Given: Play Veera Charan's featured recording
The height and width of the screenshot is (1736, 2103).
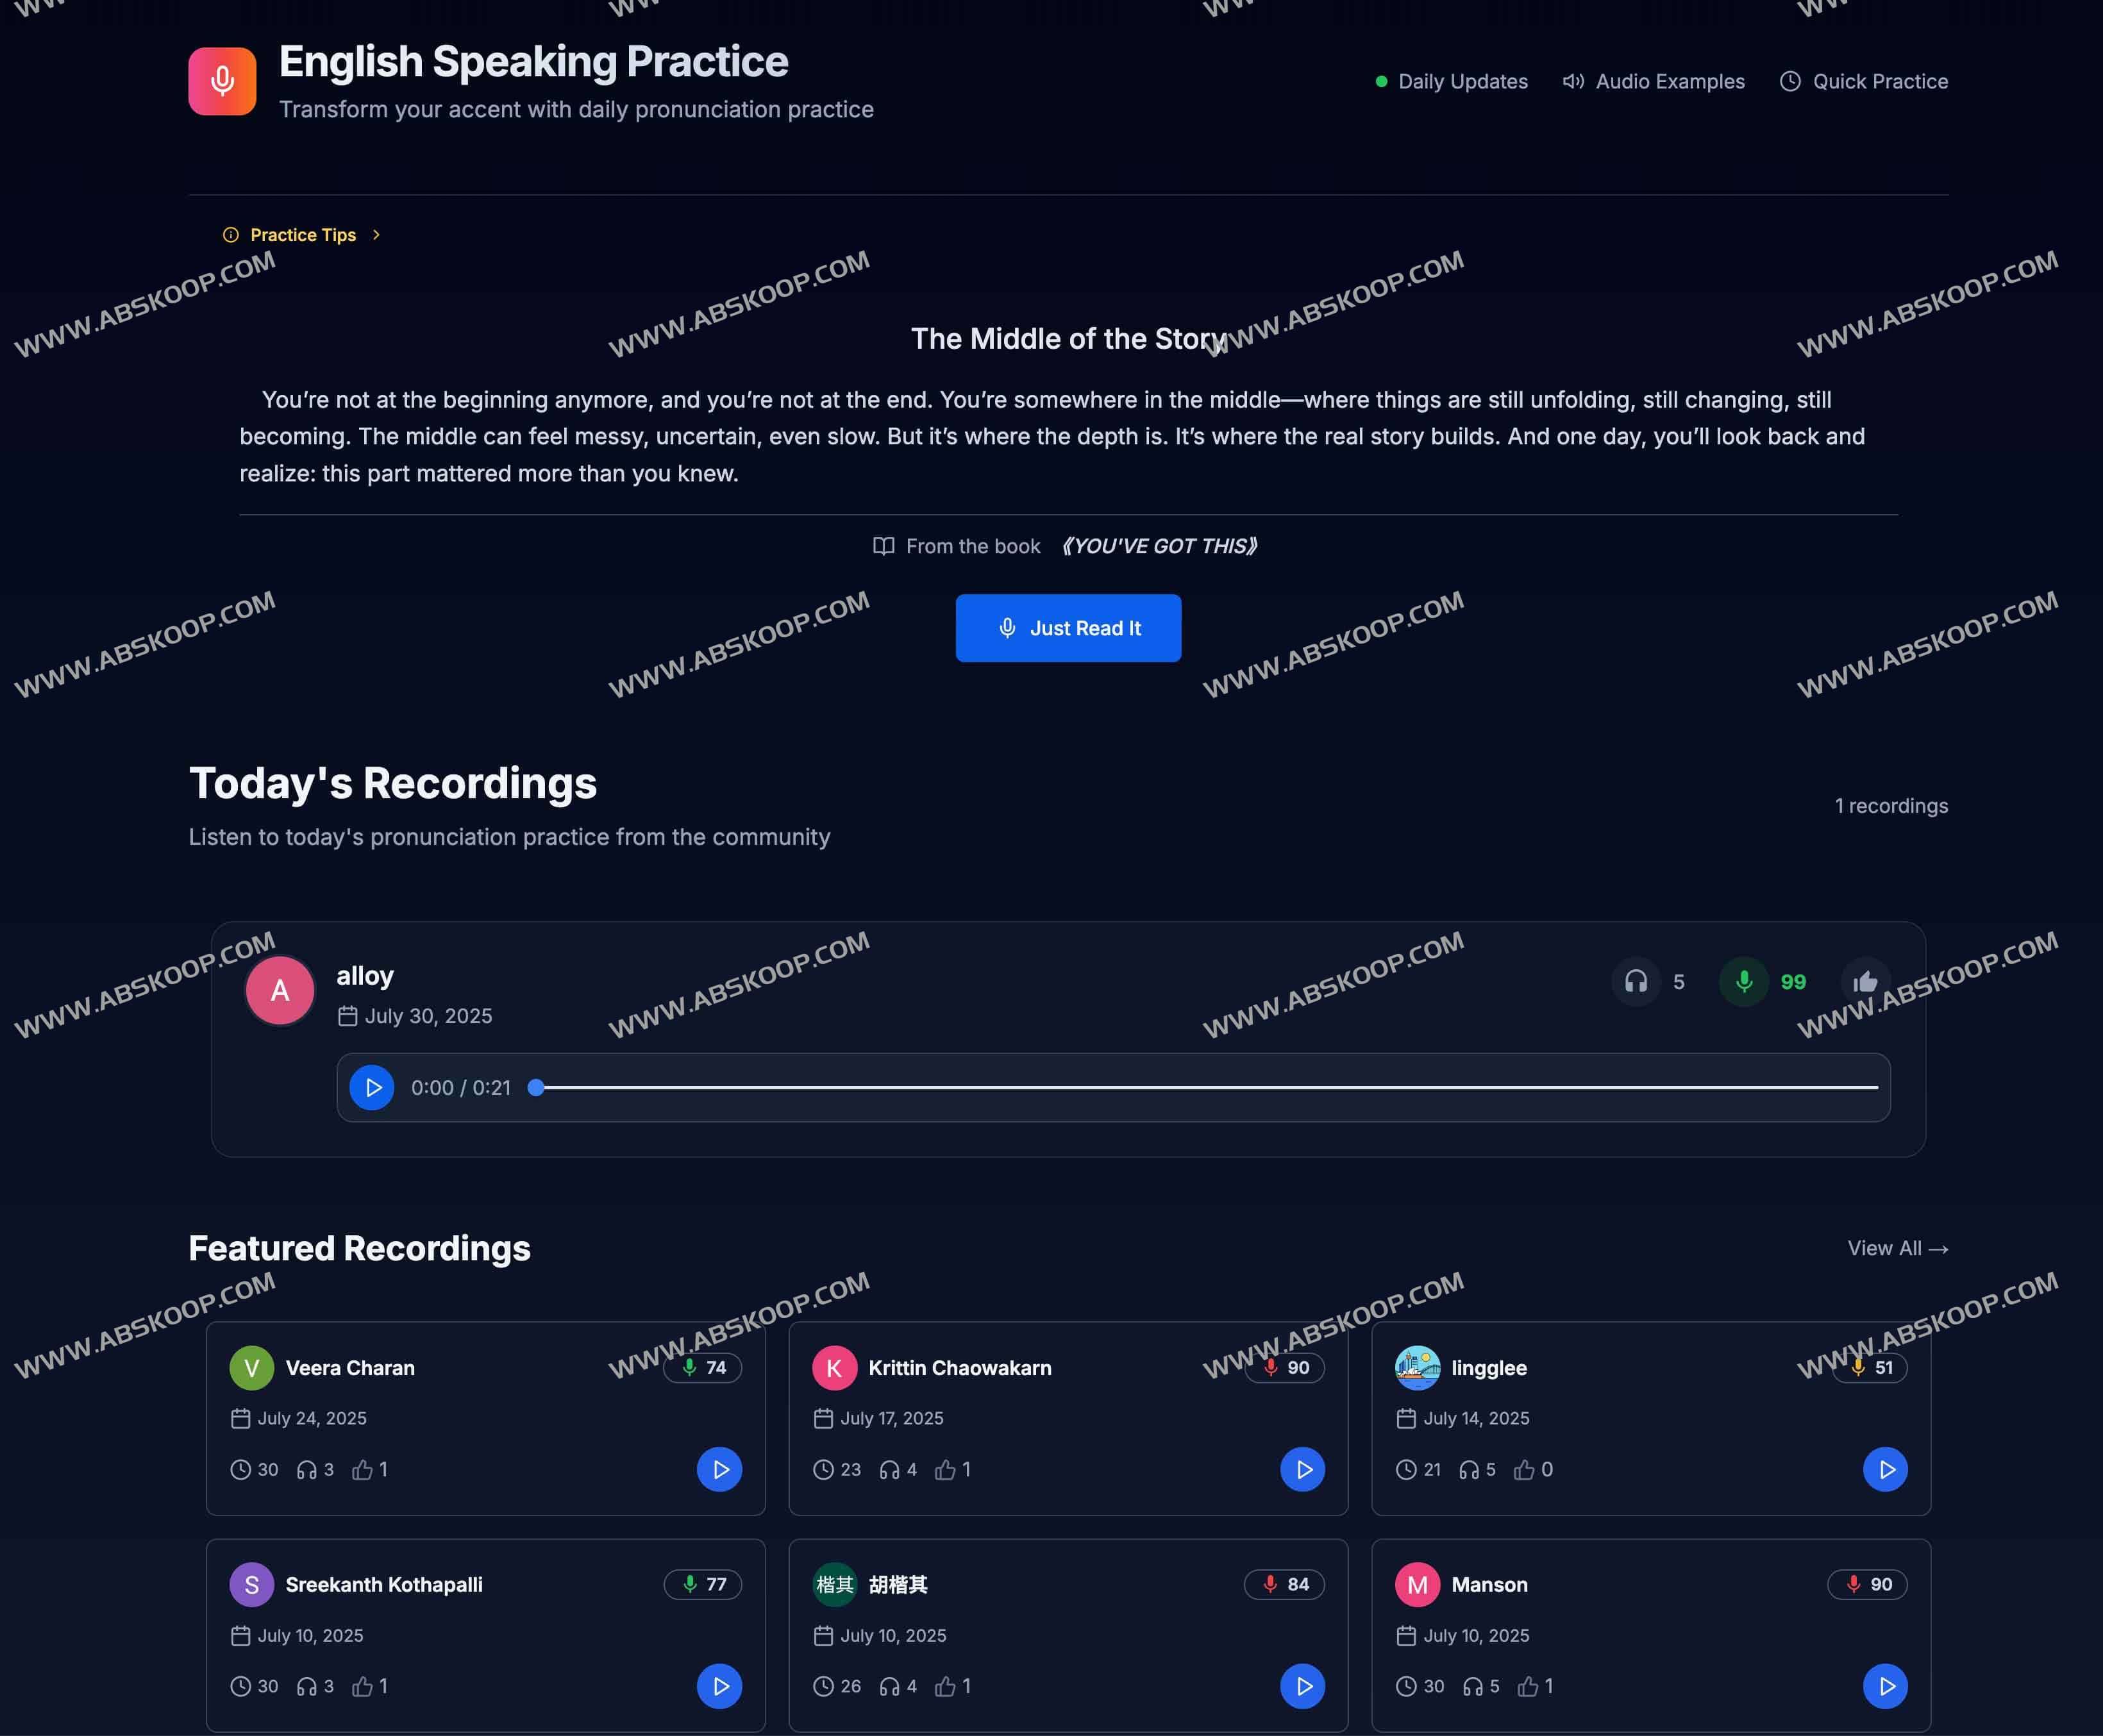Looking at the screenshot, I should tap(719, 1469).
